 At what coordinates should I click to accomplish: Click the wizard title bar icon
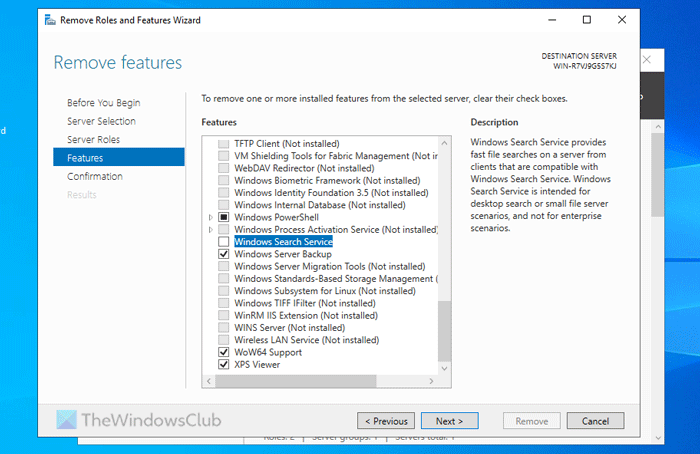tap(50, 20)
